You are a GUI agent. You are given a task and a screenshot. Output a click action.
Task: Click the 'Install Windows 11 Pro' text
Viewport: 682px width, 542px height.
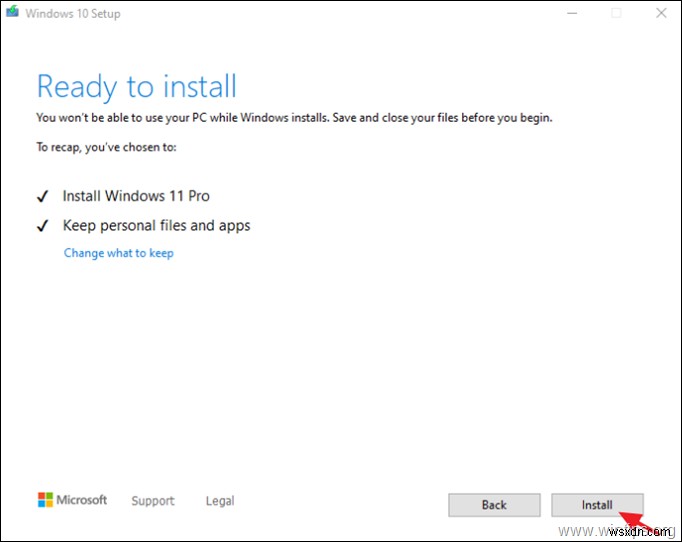[136, 196]
